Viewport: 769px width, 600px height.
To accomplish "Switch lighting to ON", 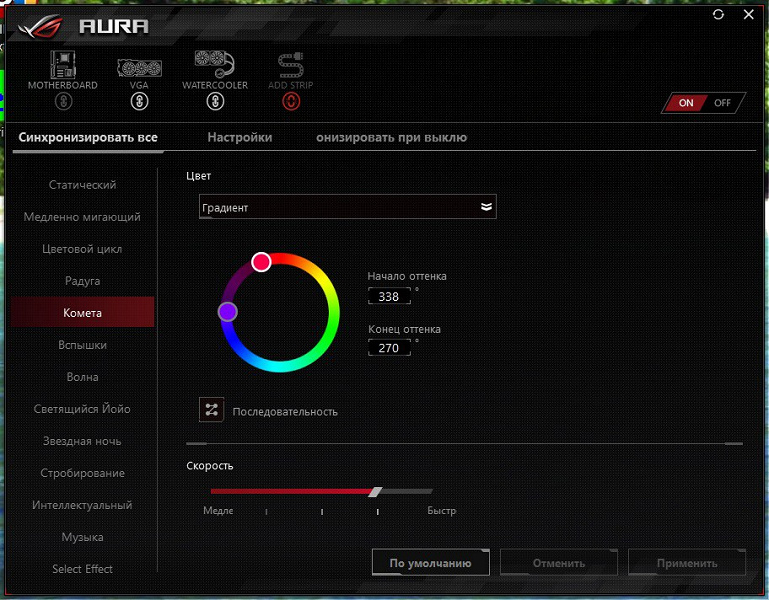I will pos(686,103).
